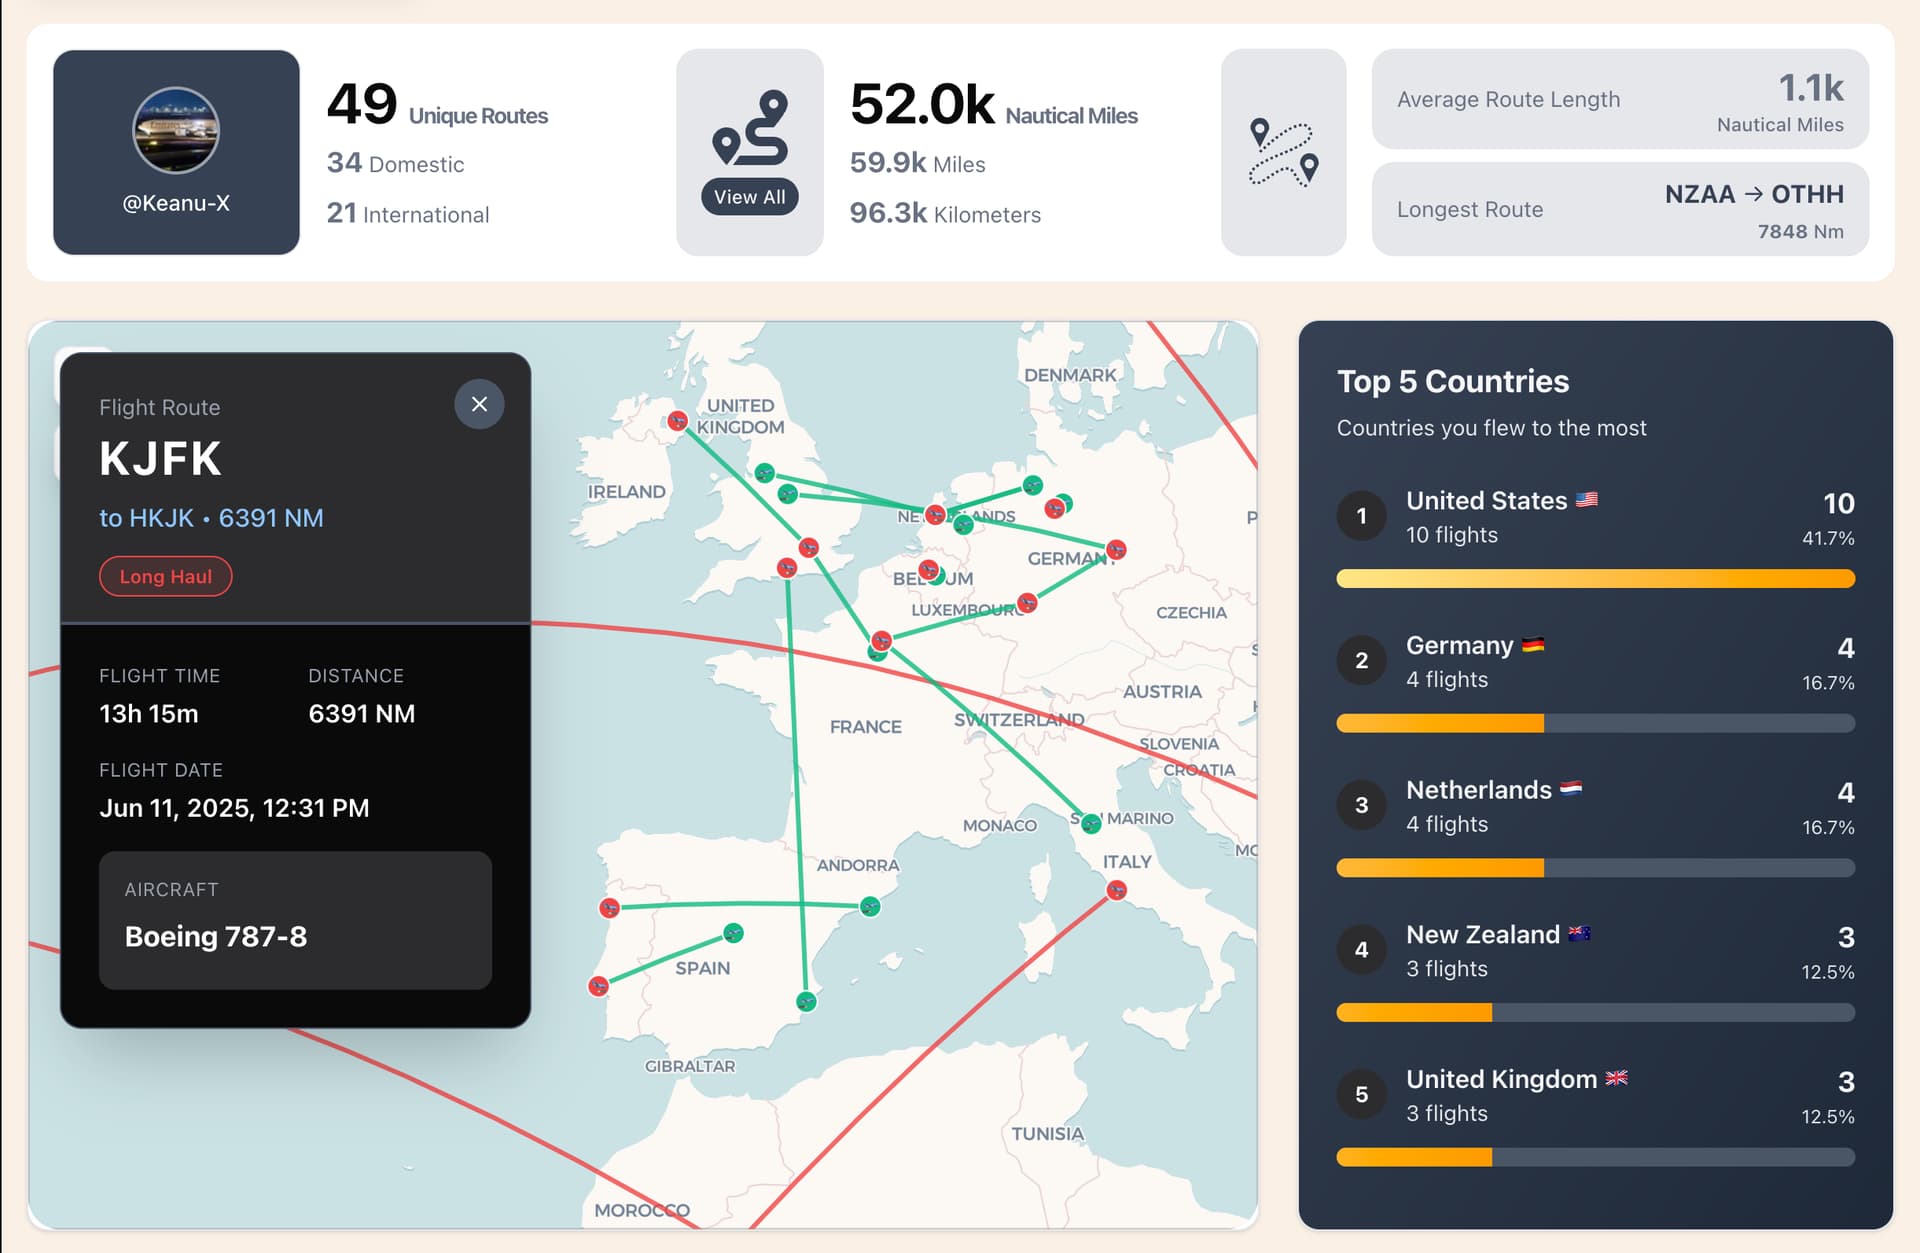
Task: Select the red airport marker in Northern Ireland
Action: pyautogui.click(x=677, y=421)
